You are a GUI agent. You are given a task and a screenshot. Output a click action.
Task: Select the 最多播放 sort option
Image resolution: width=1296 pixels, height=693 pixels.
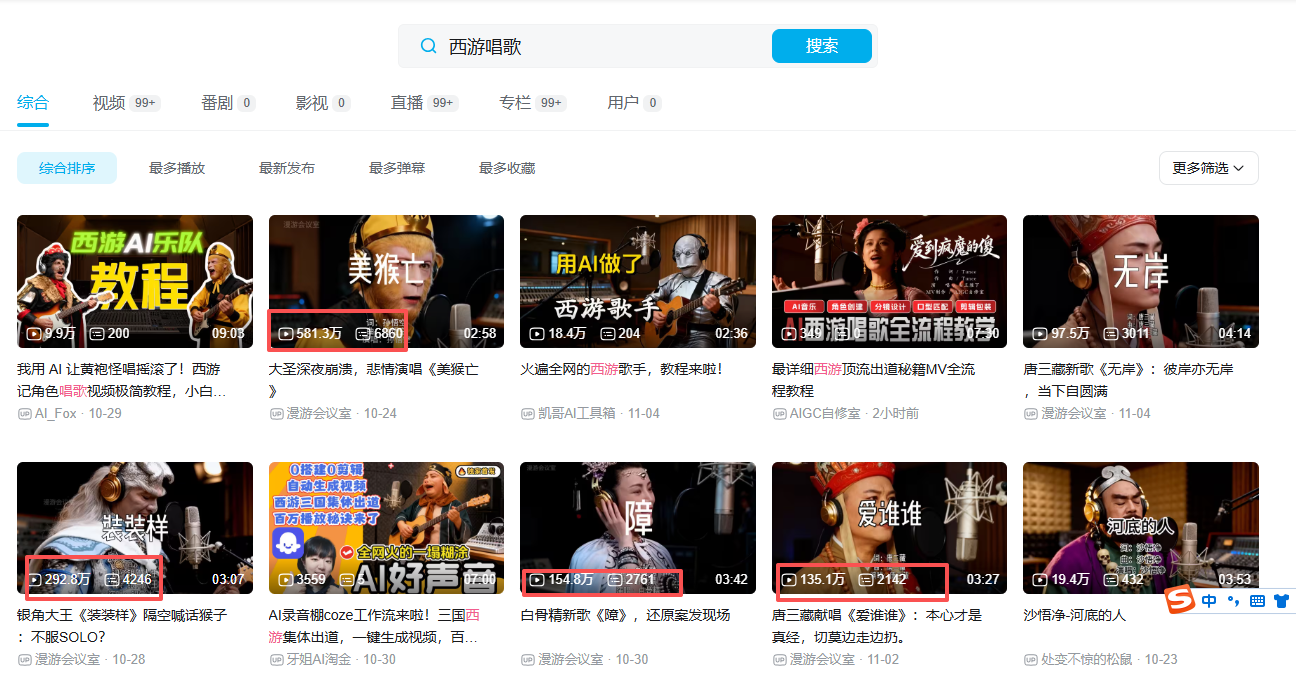pos(176,167)
